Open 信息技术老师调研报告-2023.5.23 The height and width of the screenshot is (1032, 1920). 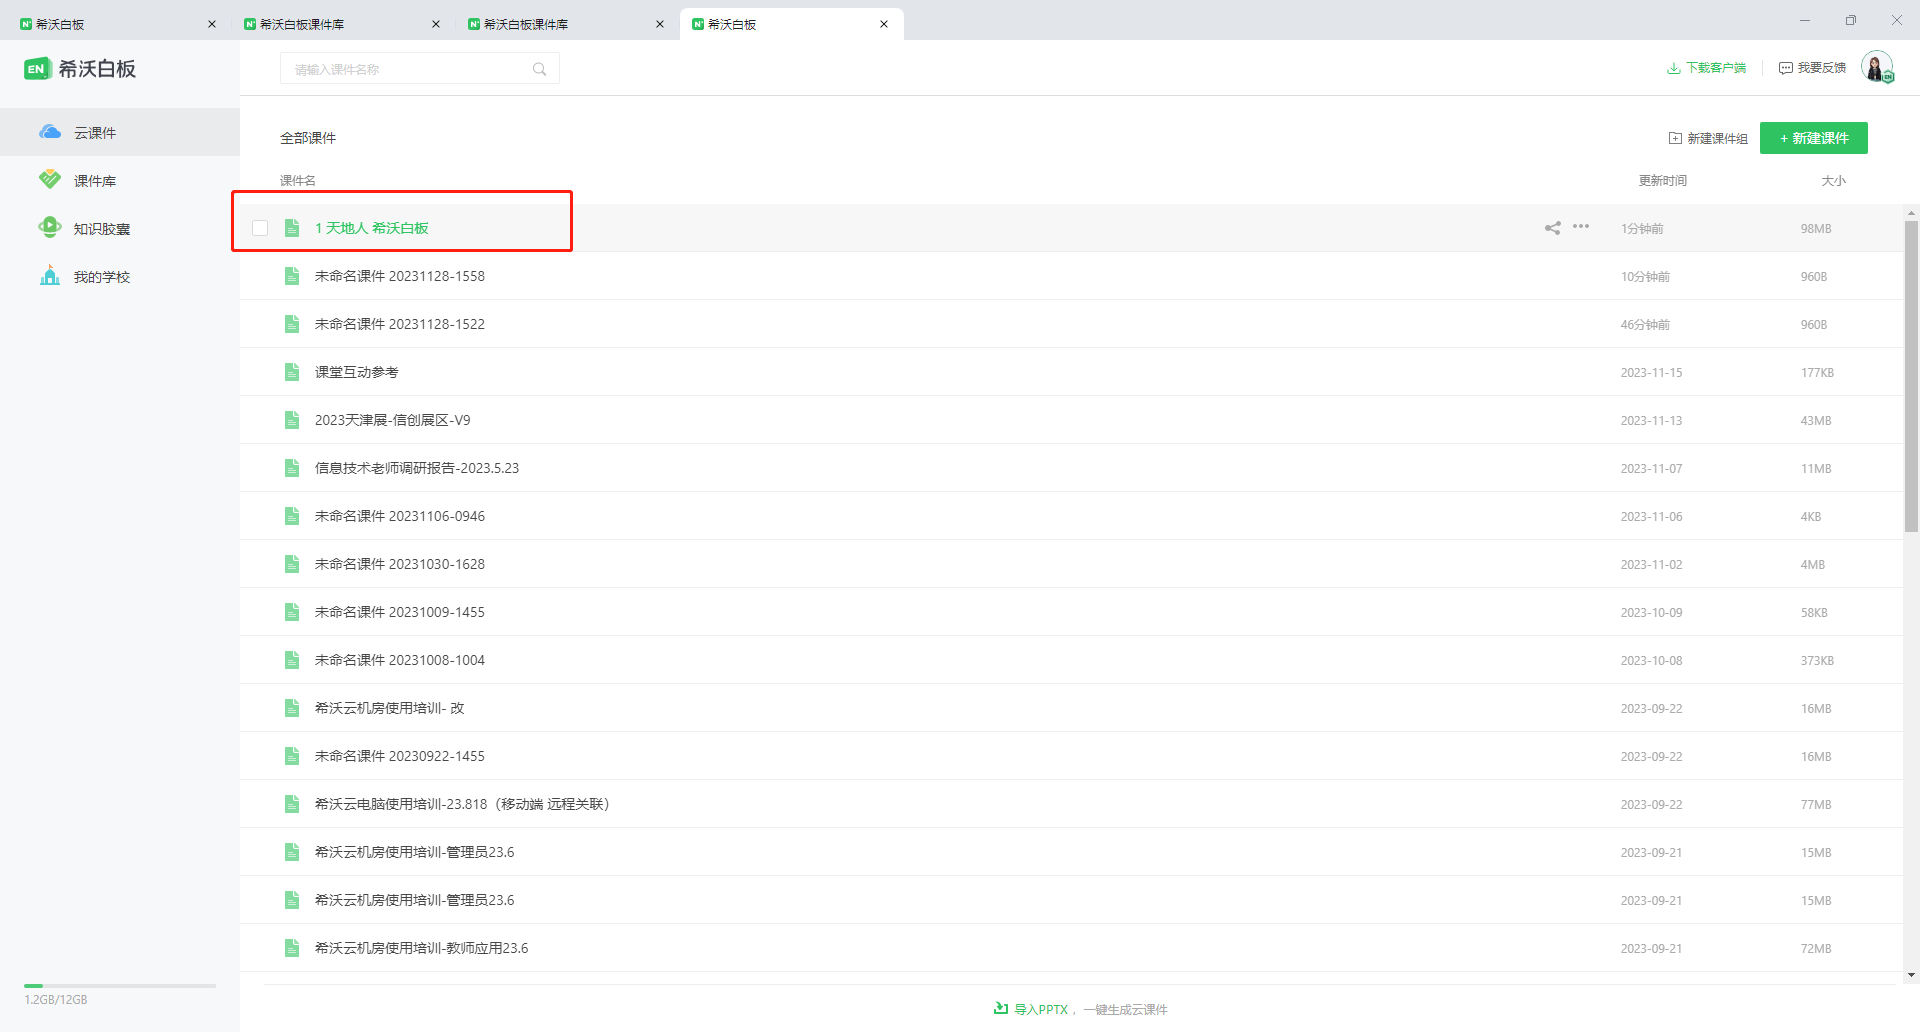pos(416,468)
